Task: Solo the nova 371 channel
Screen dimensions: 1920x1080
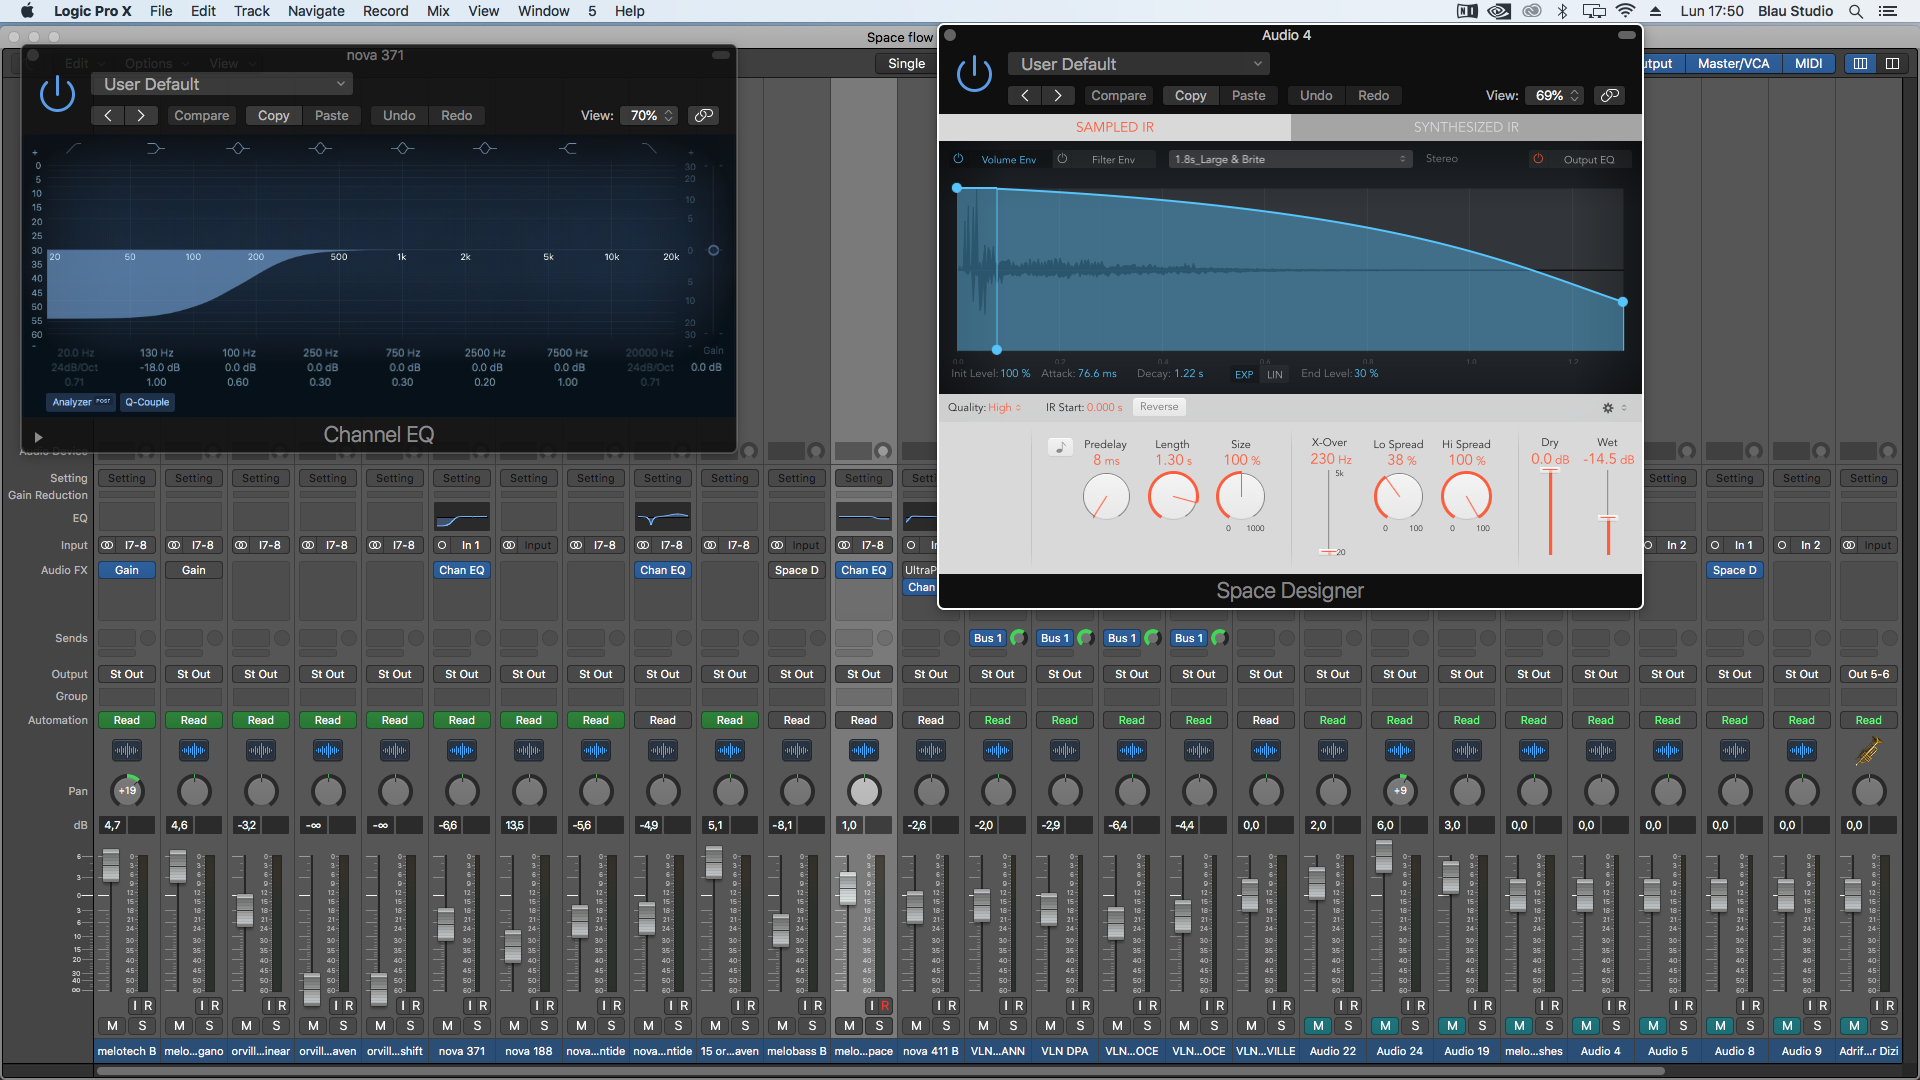Action: pyautogui.click(x=477, y=1025)
